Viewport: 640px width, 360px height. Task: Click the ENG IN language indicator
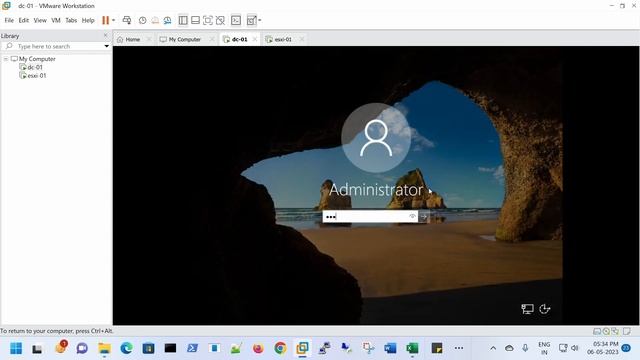point(544,348)
